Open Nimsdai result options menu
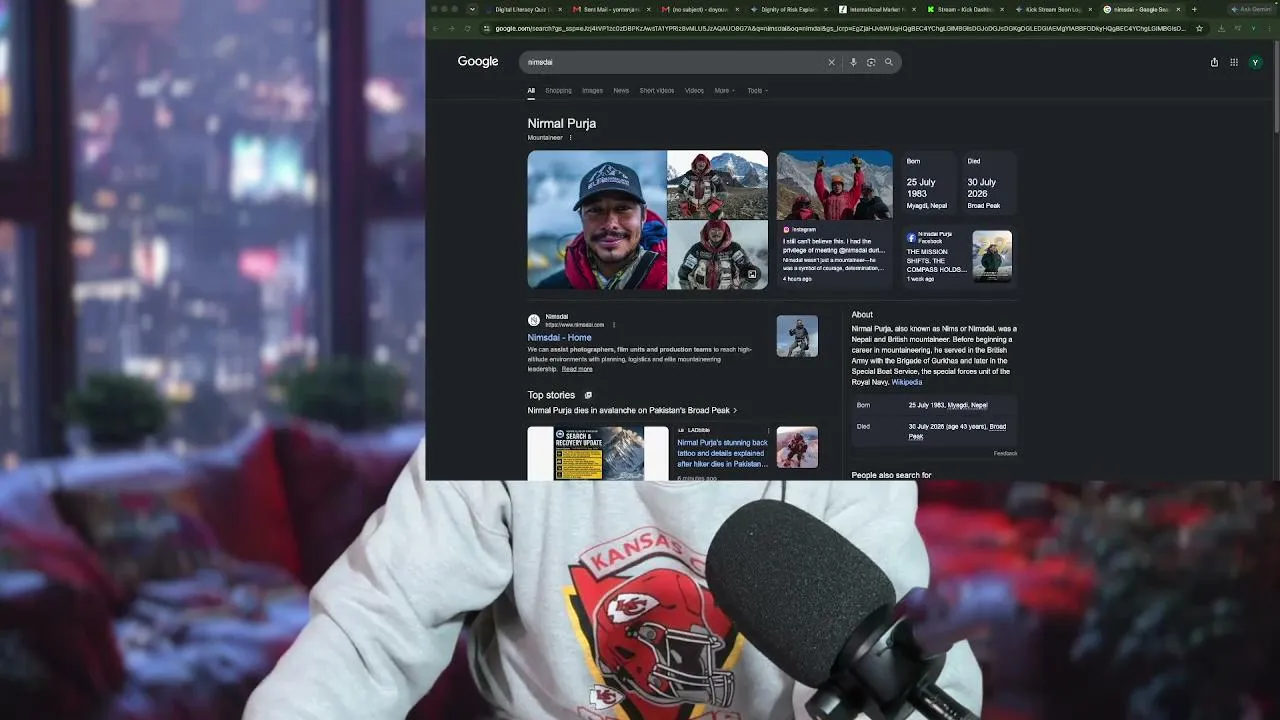The height and width of the screenshot is (720, 1280). pos(614,324)
